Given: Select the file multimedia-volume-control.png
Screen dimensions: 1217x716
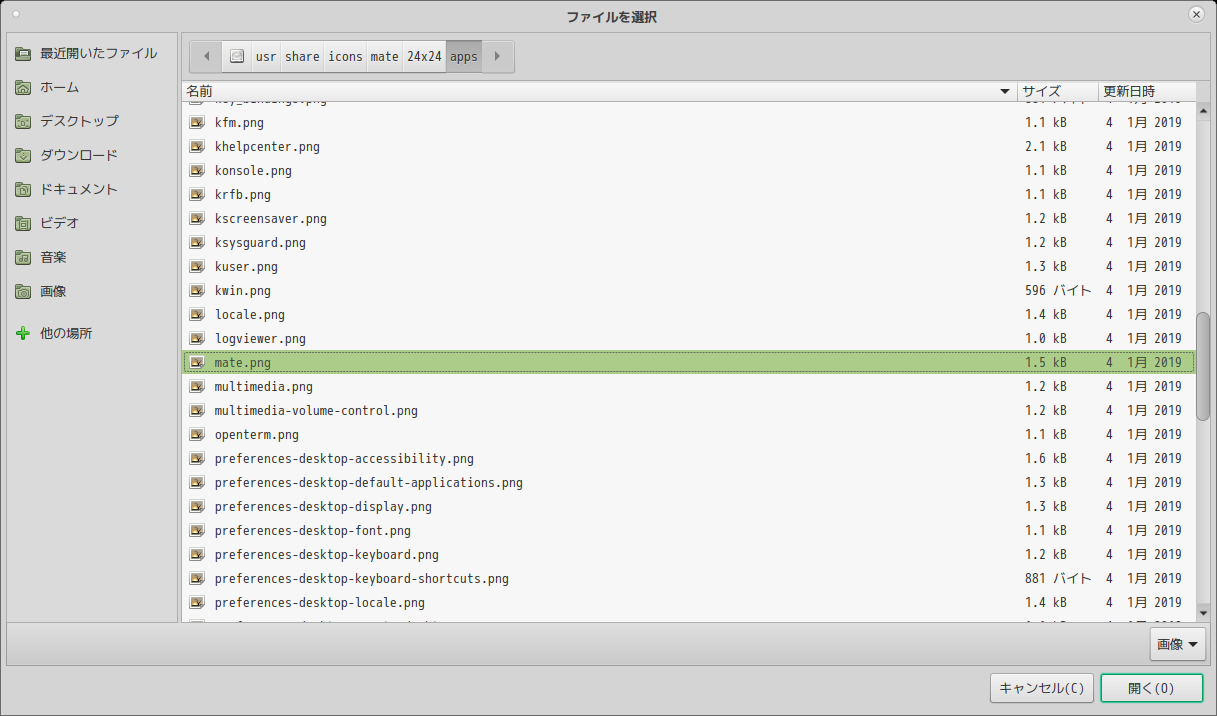Looking at the screenshot, I should 689,411.
